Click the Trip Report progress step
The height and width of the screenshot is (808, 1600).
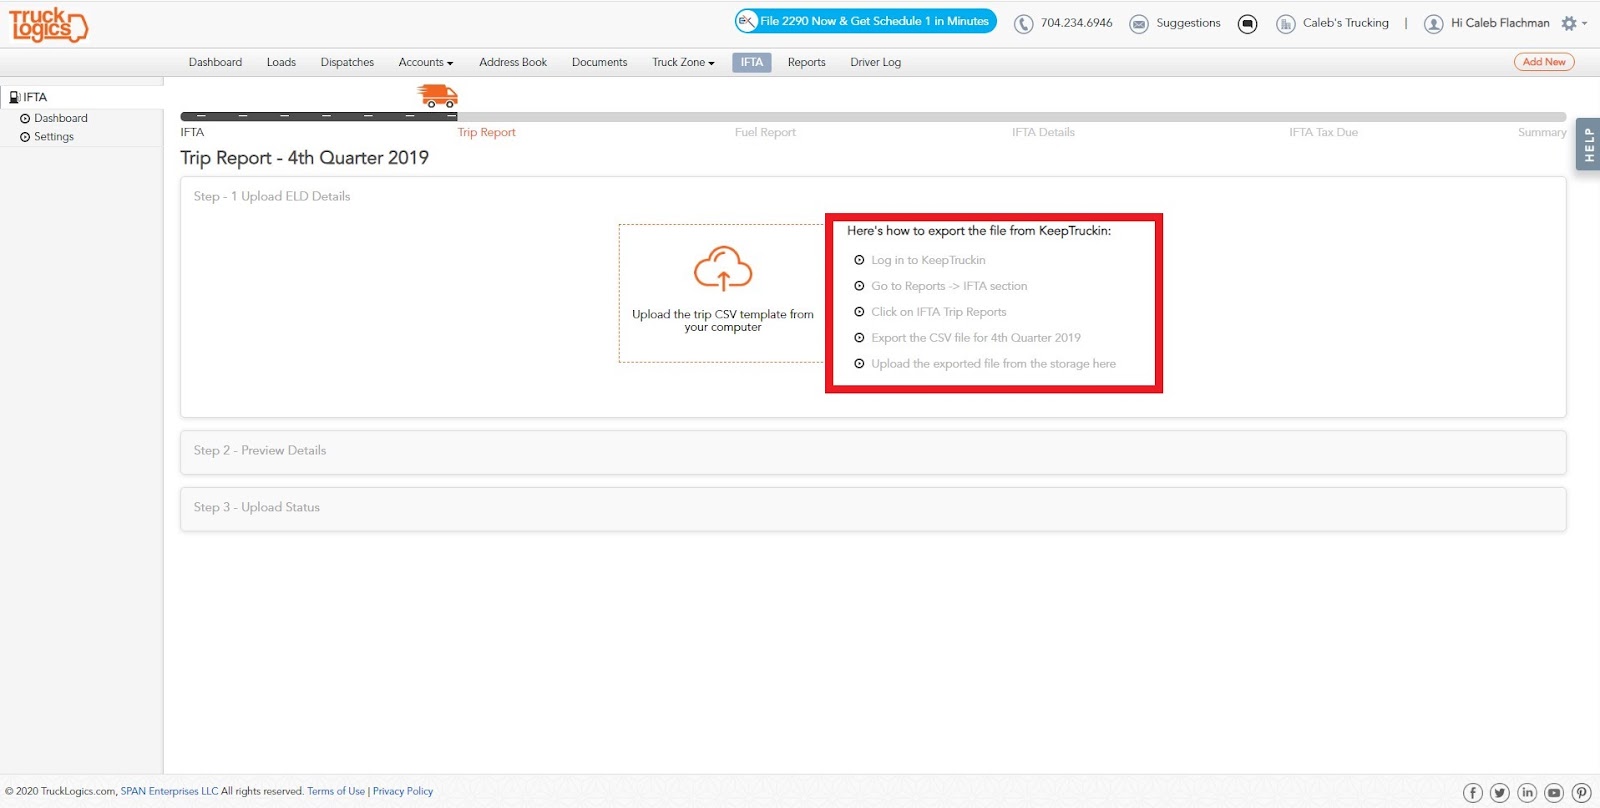(x=487, y=132)
